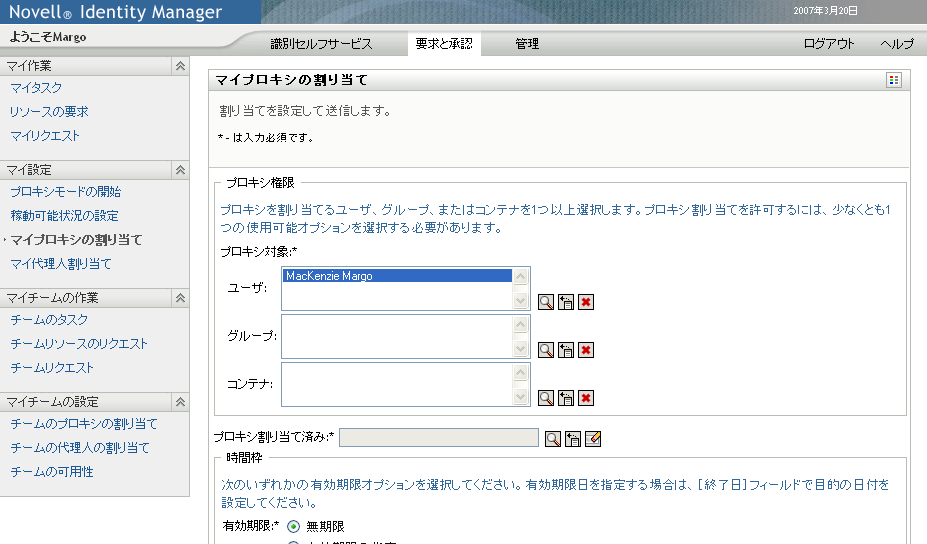Collapse the マイチームの作業 section
This screenshot has height=544, width=927.
(x=180, y=298)
